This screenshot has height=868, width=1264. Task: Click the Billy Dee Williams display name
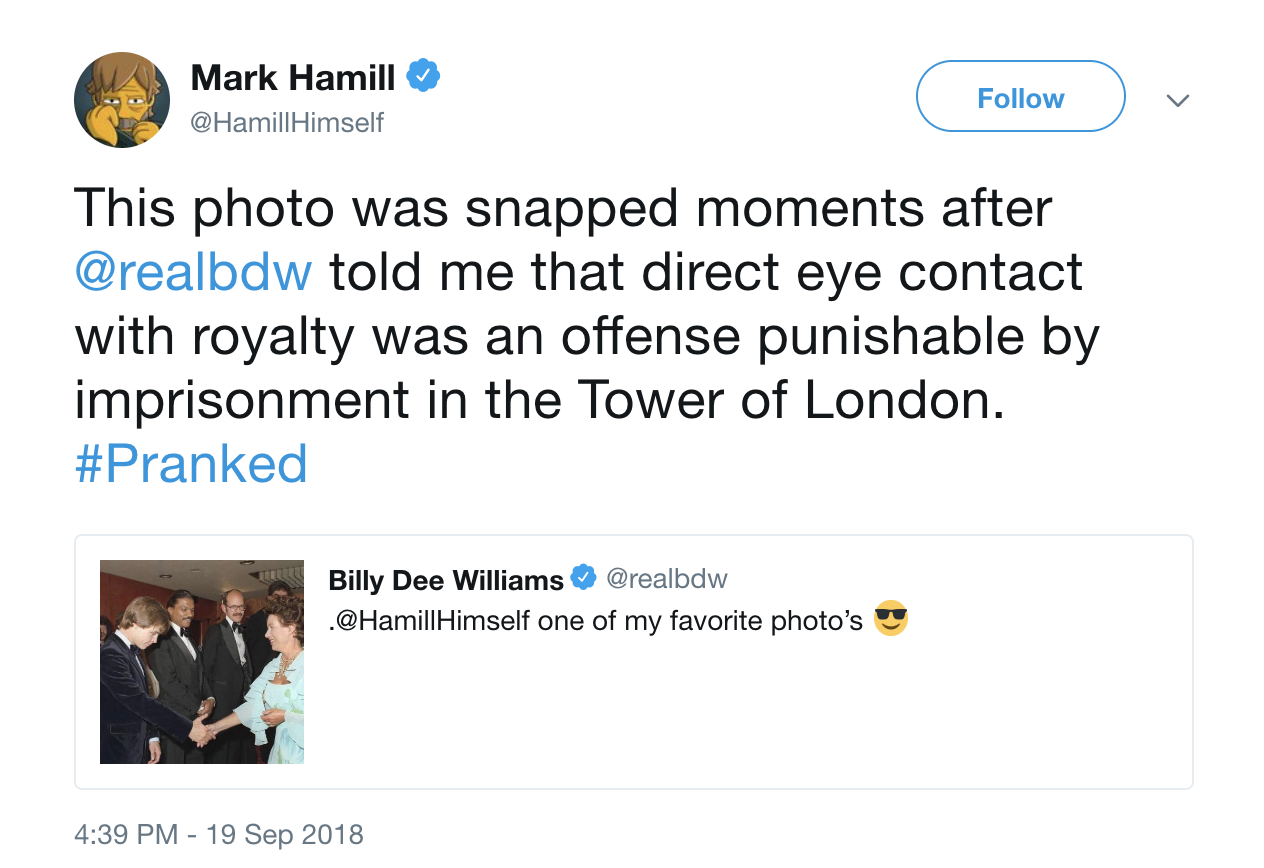click(x=446, y=580)
